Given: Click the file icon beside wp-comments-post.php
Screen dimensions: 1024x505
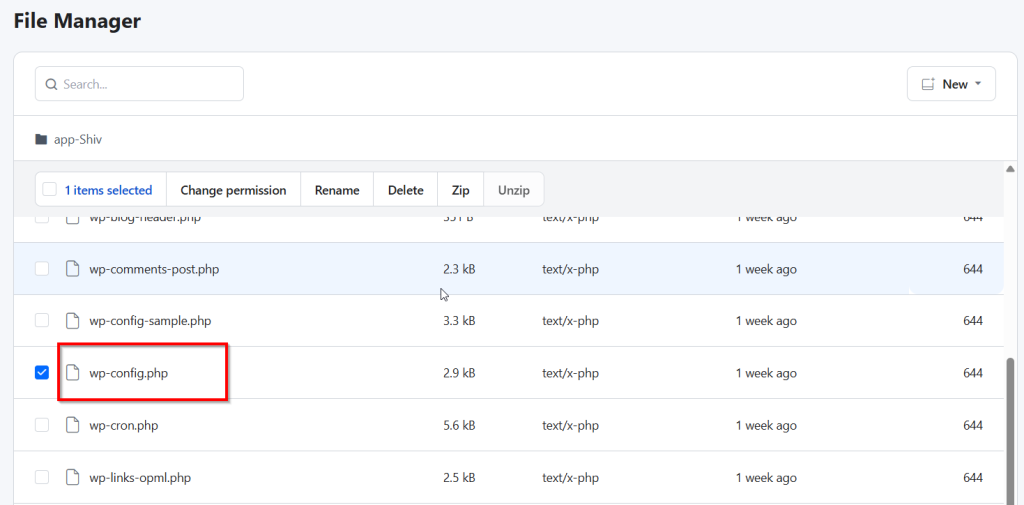Looking at the screenshot, I should 72,269.
